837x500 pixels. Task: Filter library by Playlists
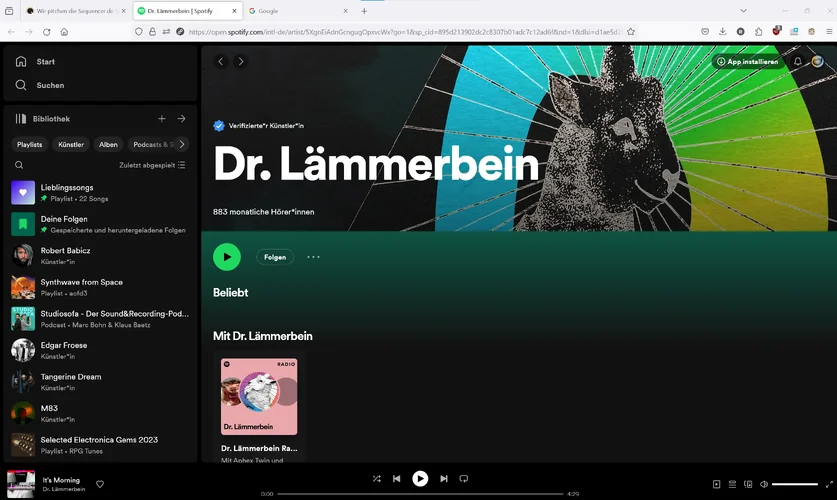pos(29,145)
